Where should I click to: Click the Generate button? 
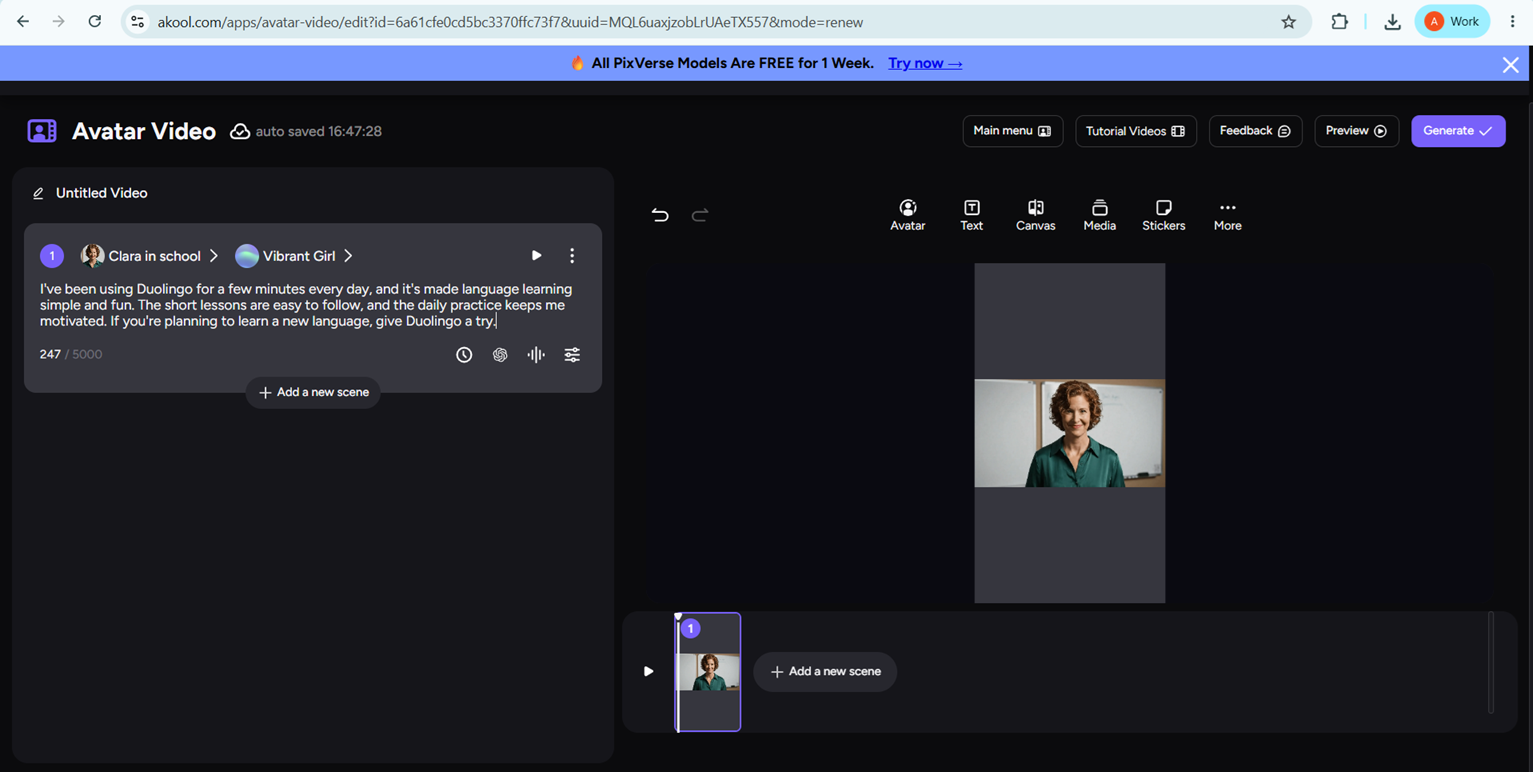coord(1458,131)
